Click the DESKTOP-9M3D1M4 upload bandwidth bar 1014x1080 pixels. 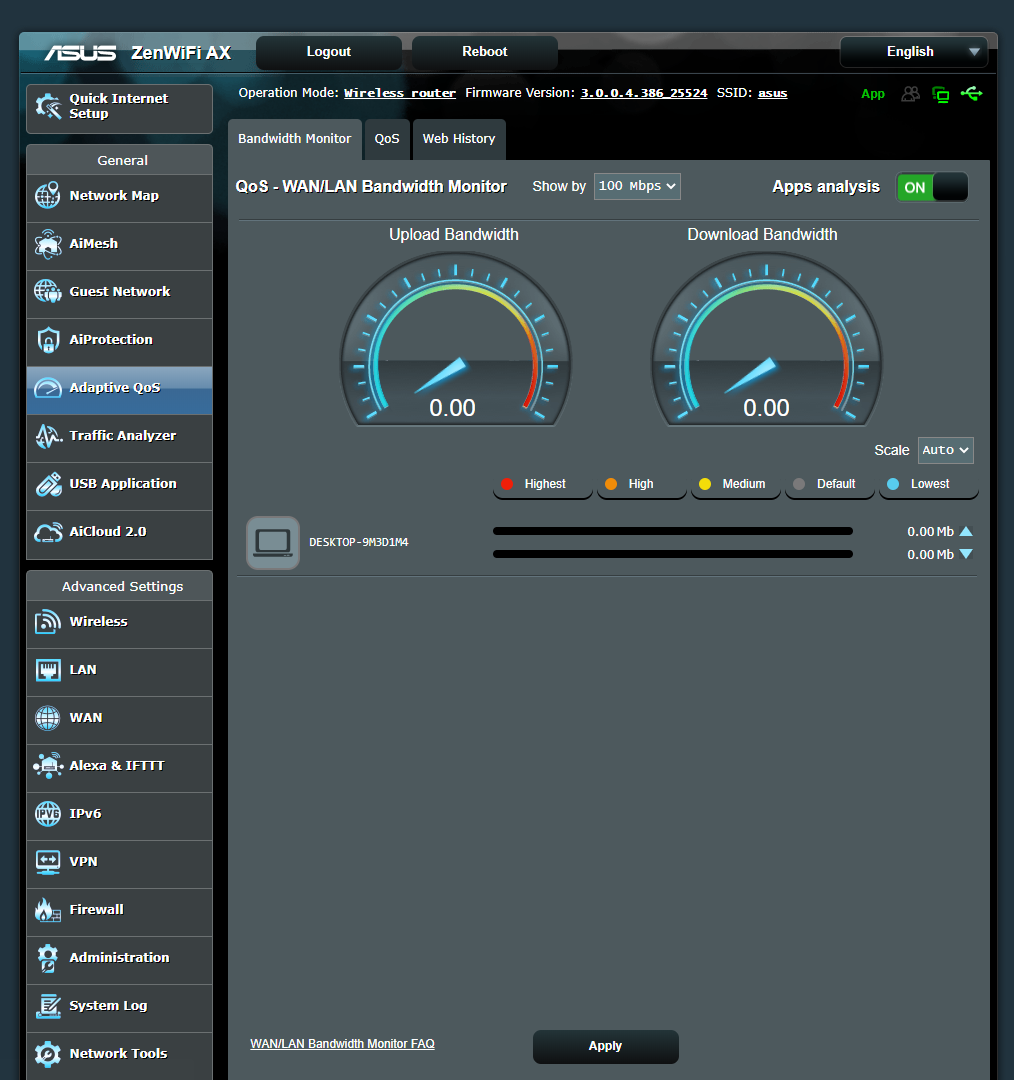tap(673, 531)
